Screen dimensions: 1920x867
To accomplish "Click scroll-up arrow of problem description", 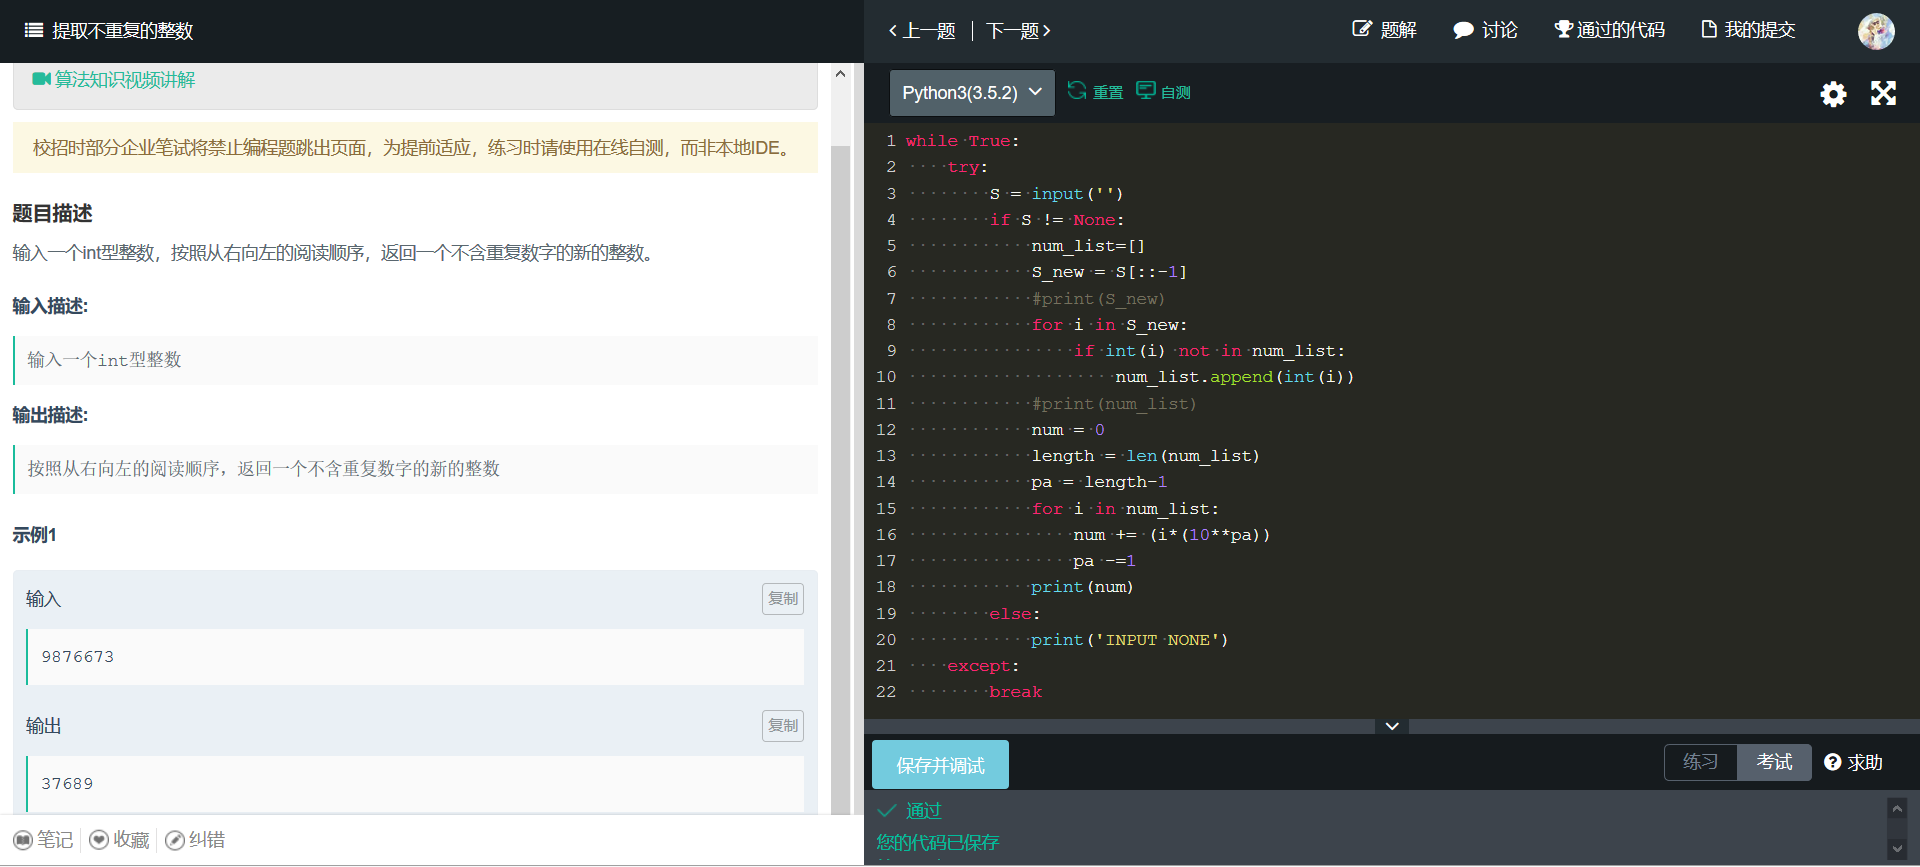I will coord(840,74).
